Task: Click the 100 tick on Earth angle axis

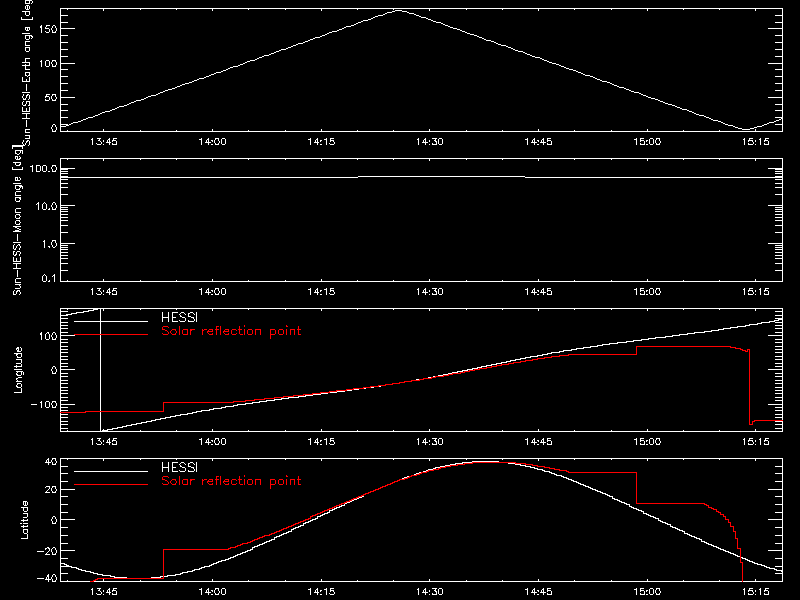Action: click(48, 63)
